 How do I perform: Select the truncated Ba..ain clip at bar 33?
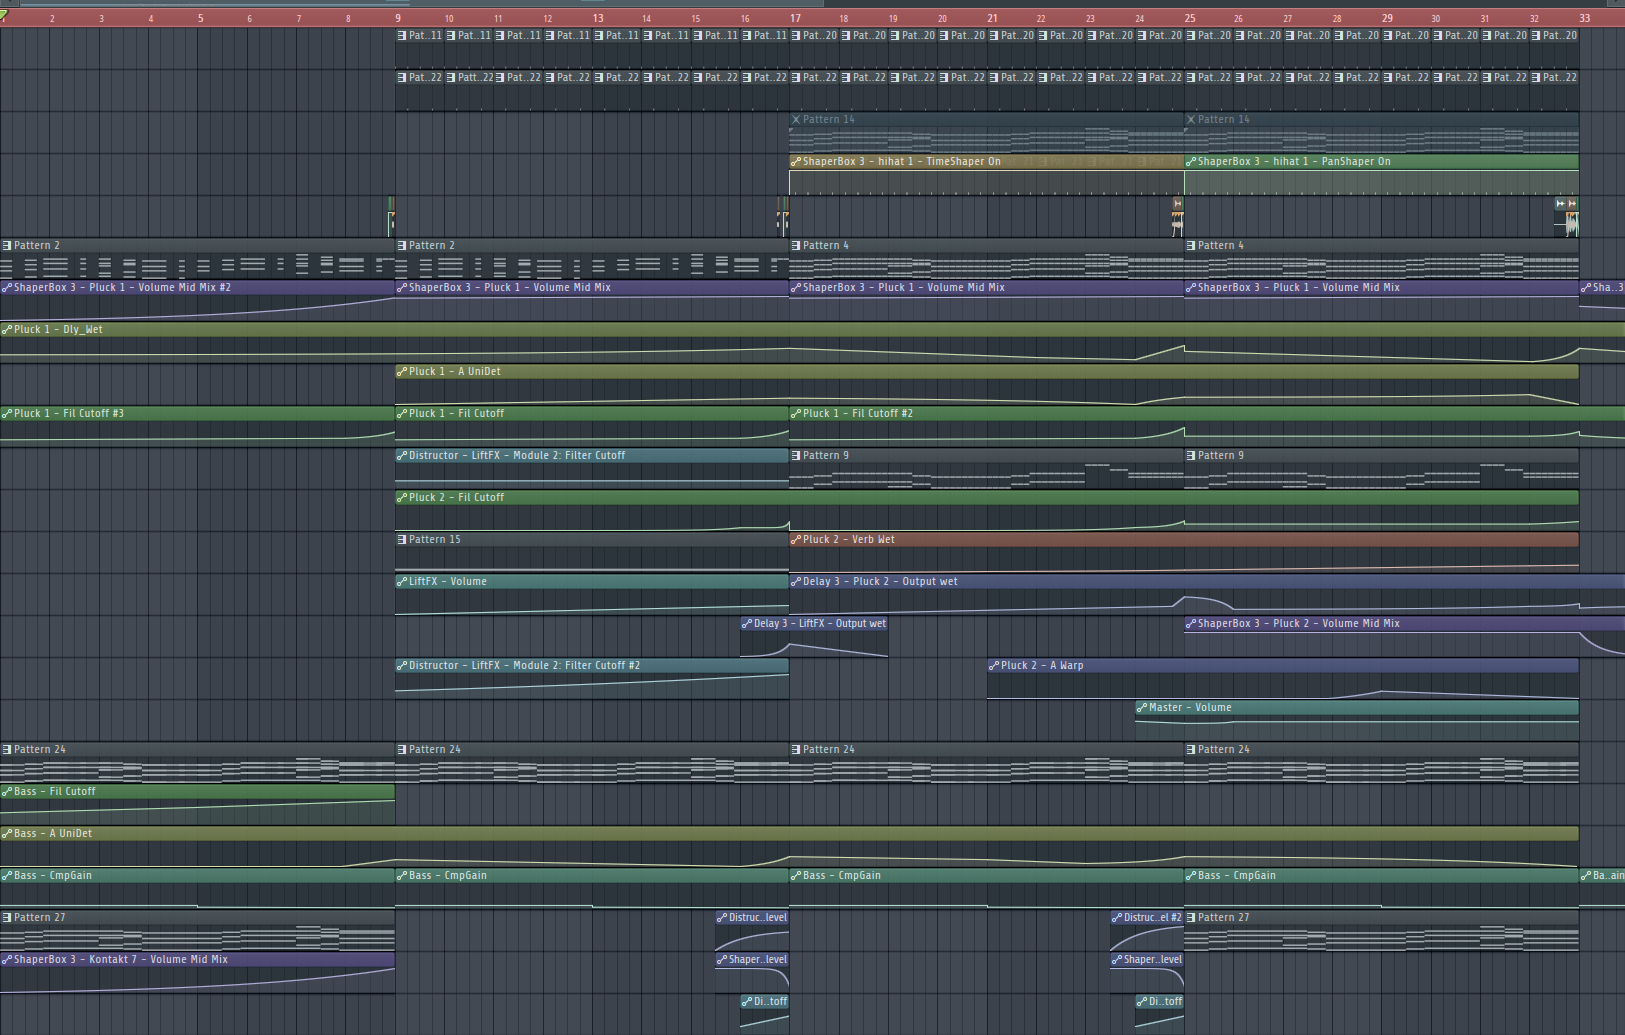click(x=1602, y=875)
